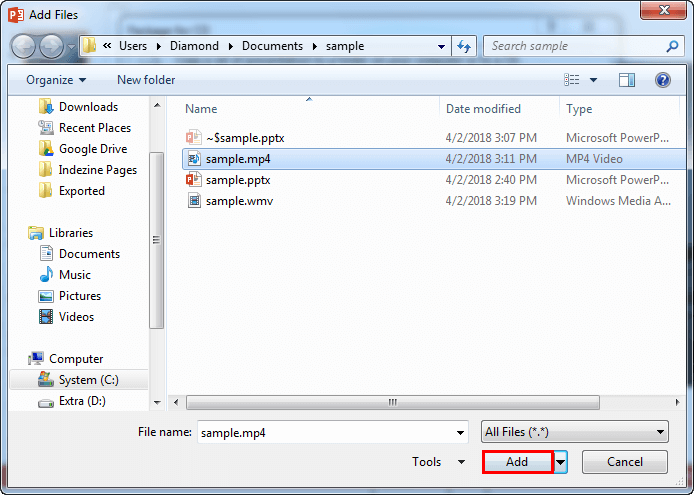Click the file list horizontal scrollbar thumb
694x495 pixels.
click(x=393, y=402)
